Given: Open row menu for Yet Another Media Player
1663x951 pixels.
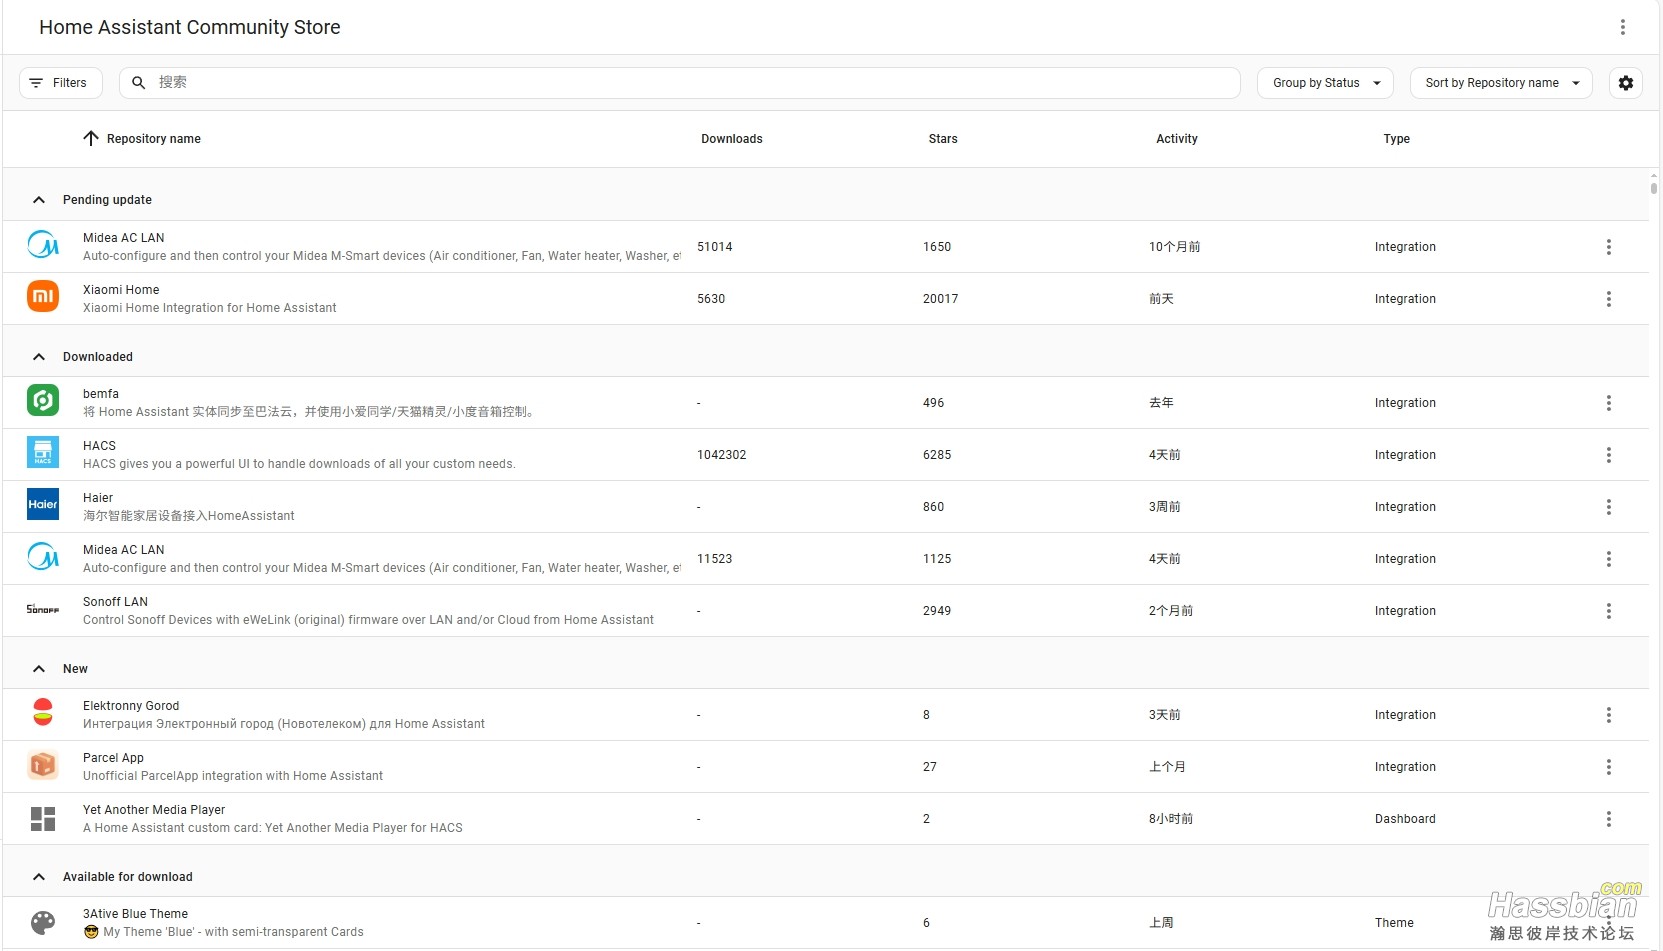Looking at the screenshot, I should (x=1608, y=819).
